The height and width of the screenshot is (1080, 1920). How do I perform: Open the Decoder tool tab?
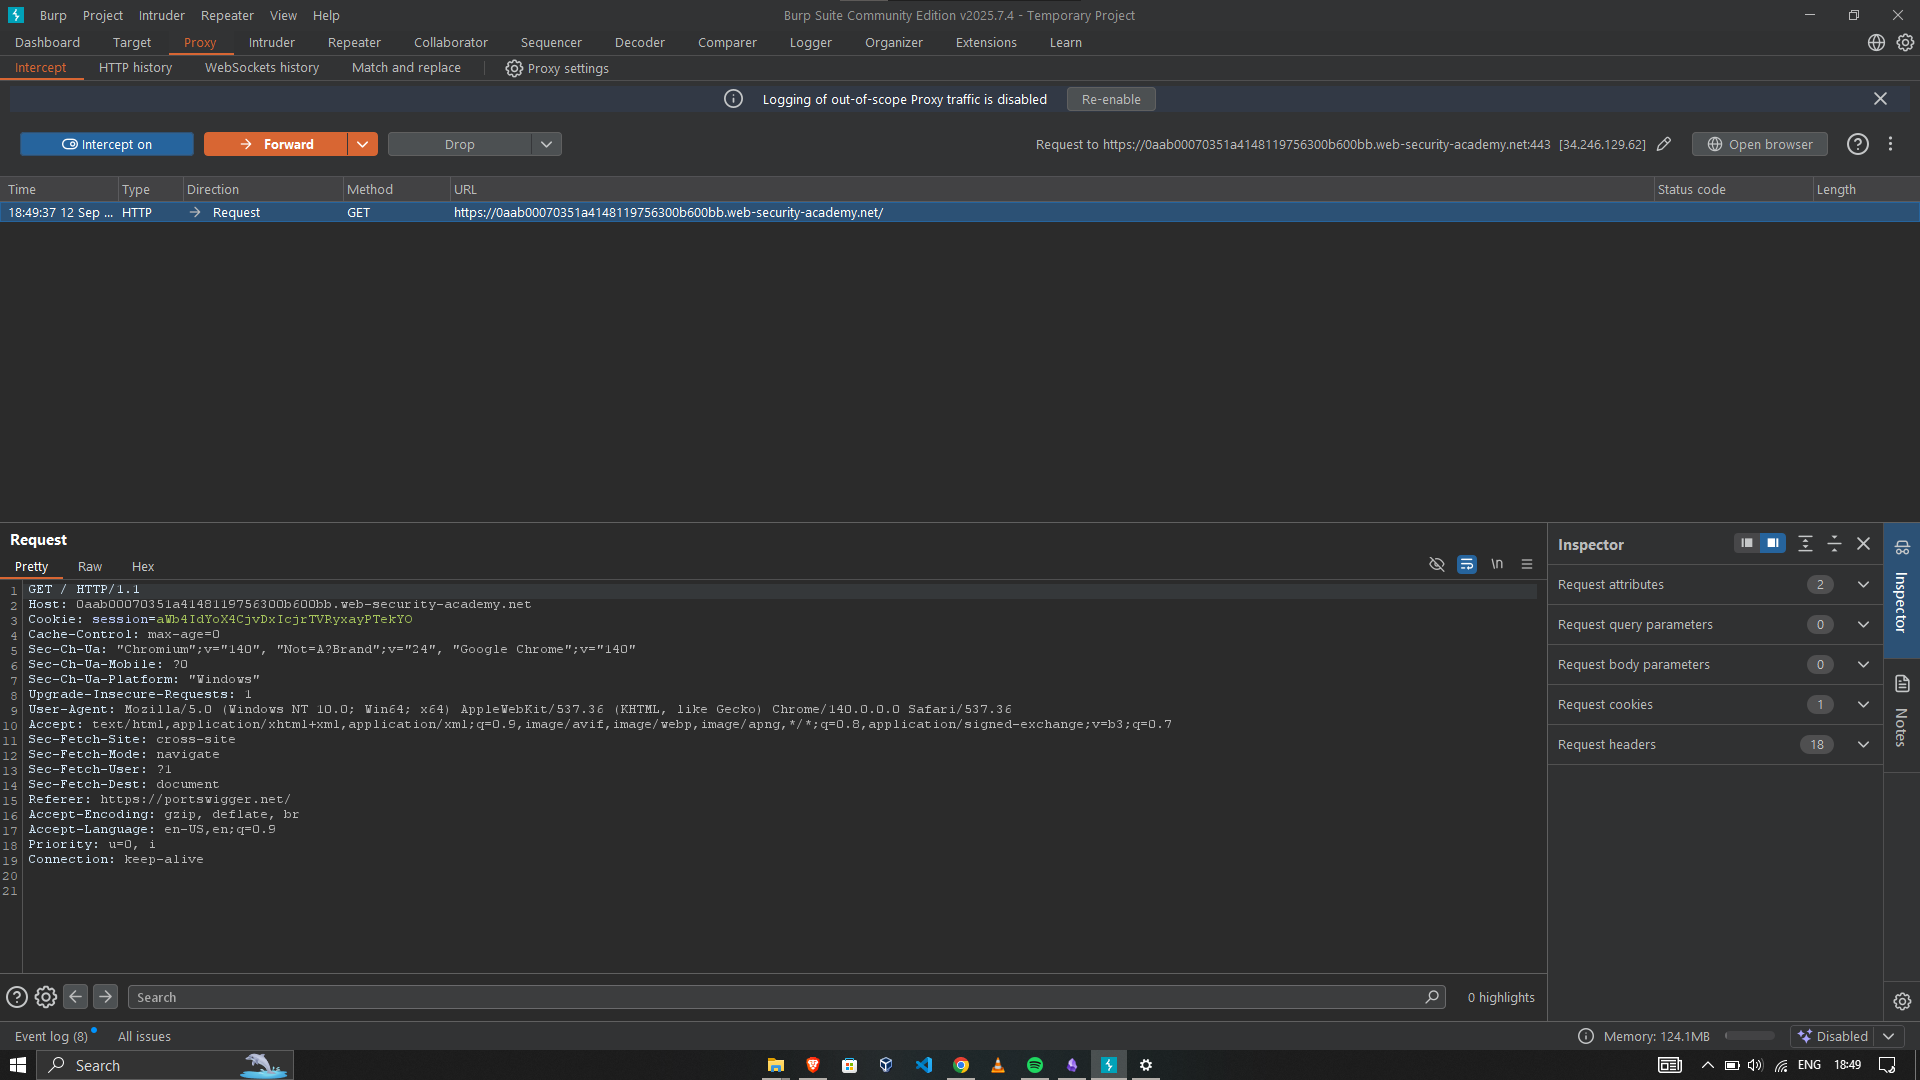pos(640,43)
